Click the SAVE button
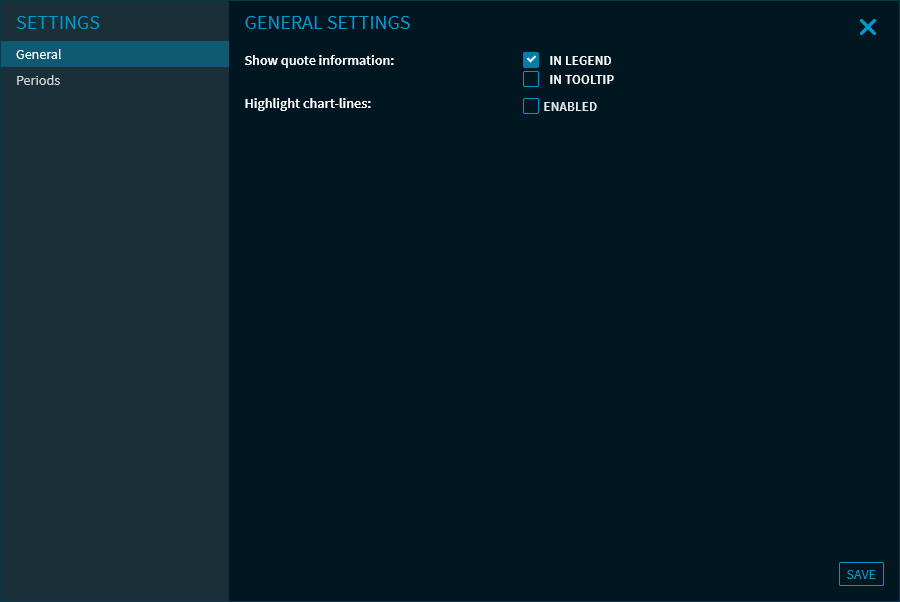900x602 pixels. click(860, 574)
